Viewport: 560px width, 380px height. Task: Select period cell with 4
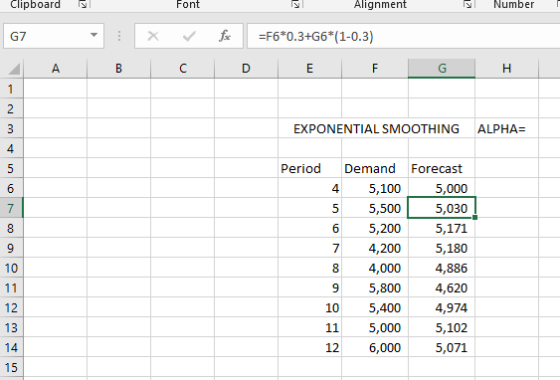coord(310,188)
